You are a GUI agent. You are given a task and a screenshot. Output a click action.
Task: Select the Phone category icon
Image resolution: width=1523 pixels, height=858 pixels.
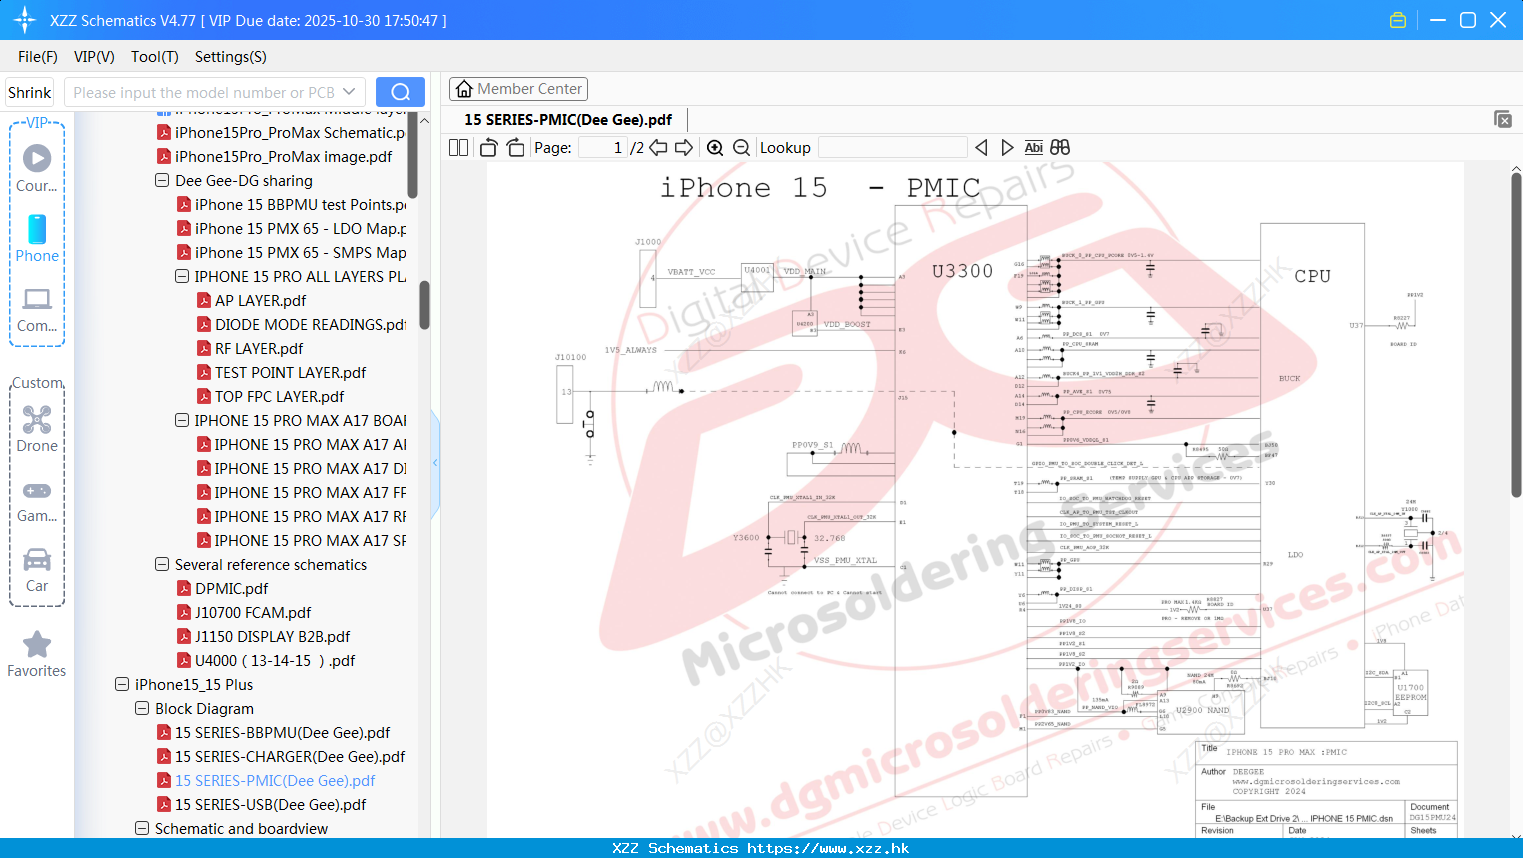[x=37, y=238]
